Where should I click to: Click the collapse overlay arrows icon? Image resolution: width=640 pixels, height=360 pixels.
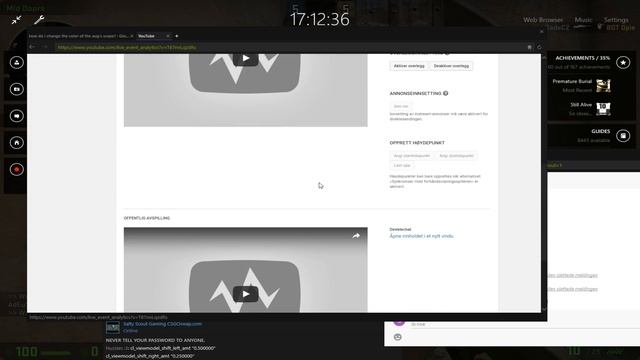16,20
